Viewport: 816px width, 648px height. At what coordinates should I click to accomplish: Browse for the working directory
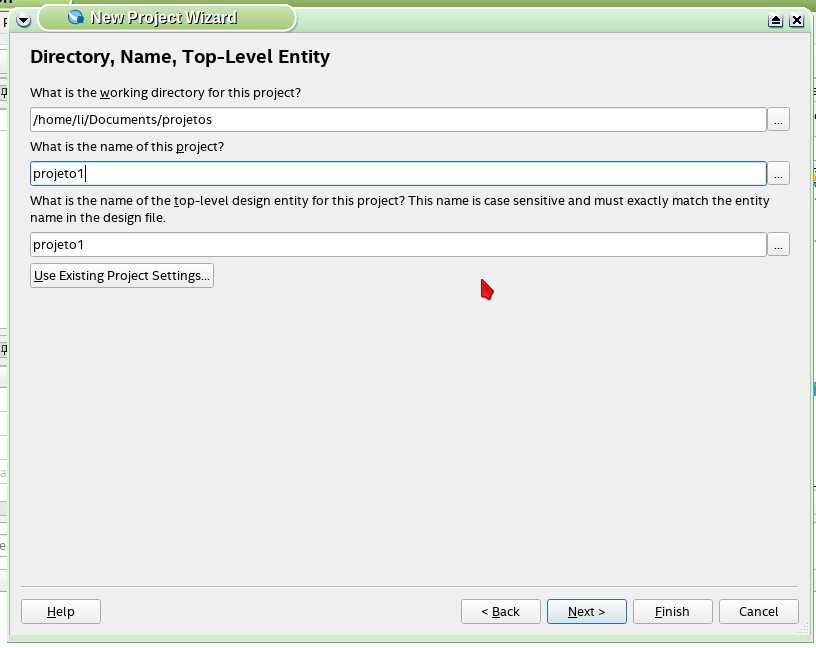click(779, 119)
